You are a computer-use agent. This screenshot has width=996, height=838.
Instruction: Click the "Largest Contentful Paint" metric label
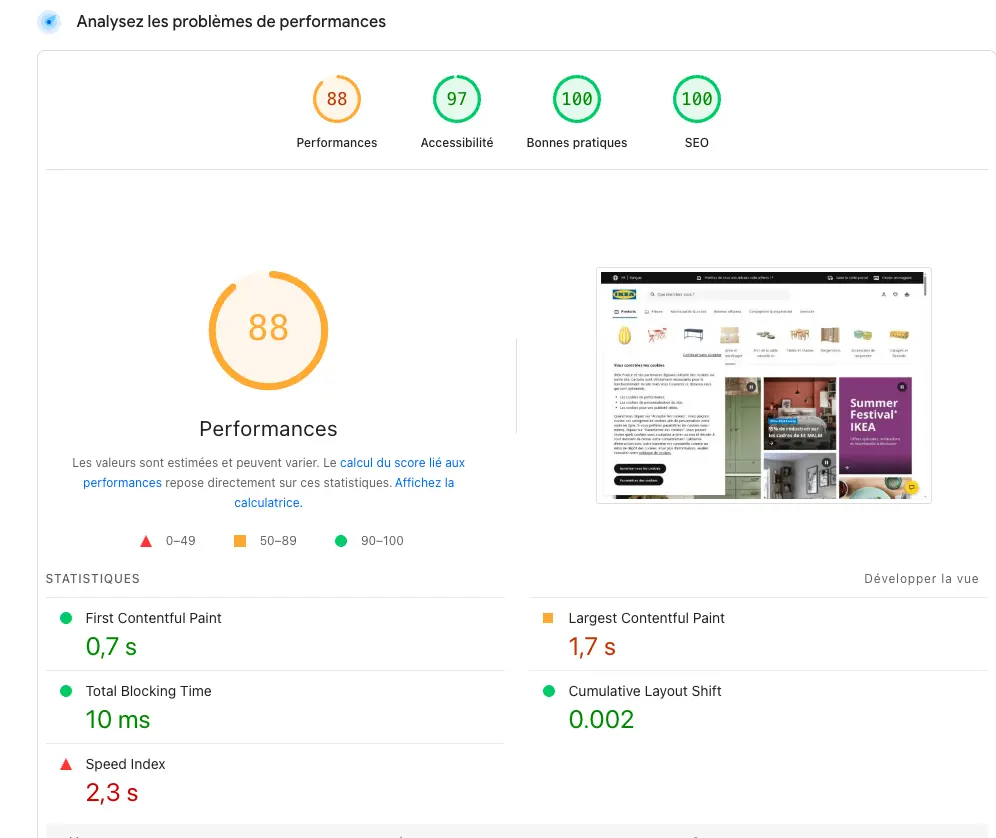coord(646,618)
